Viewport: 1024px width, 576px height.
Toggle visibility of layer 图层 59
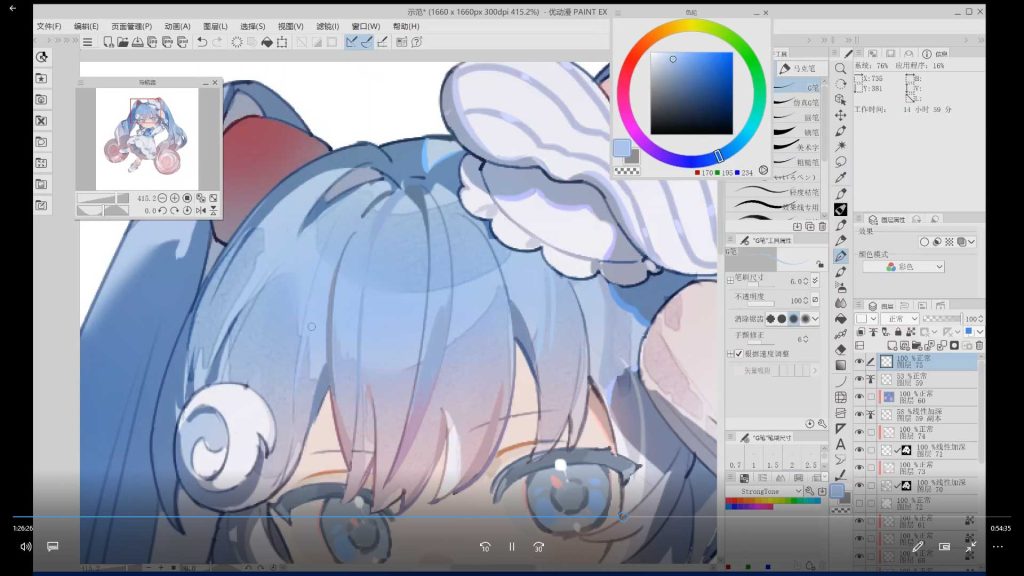tap(859, 379)
